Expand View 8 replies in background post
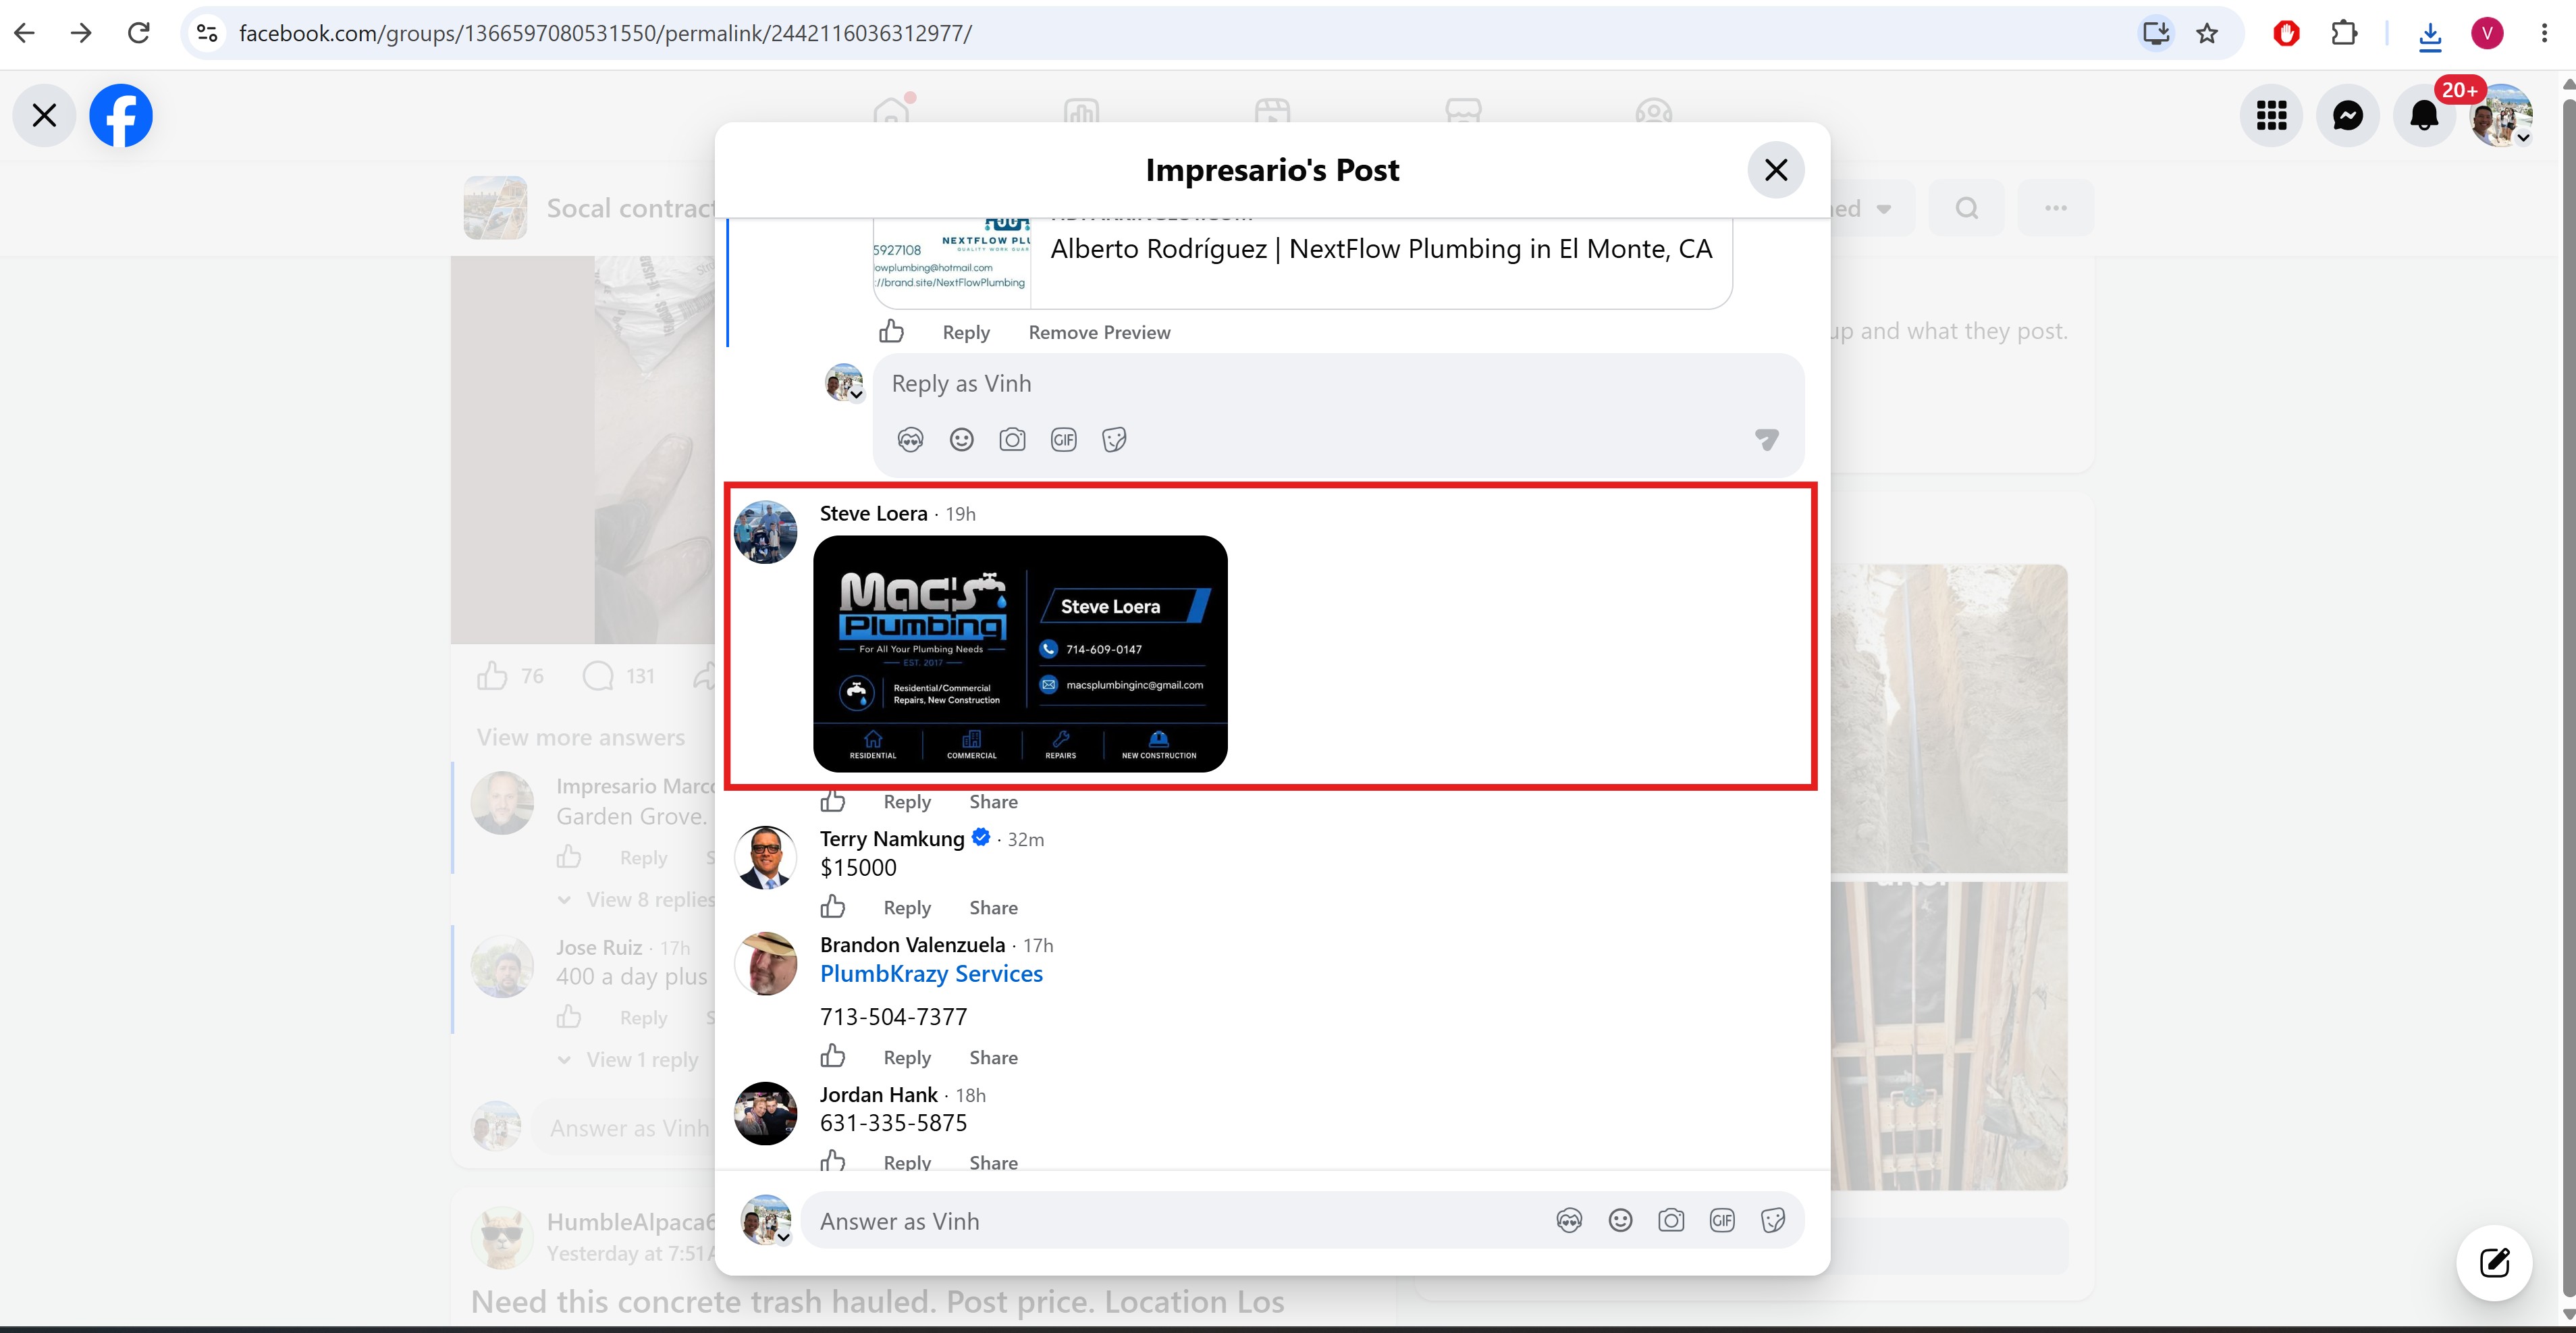2576x1333 pixels. point(636,900)
